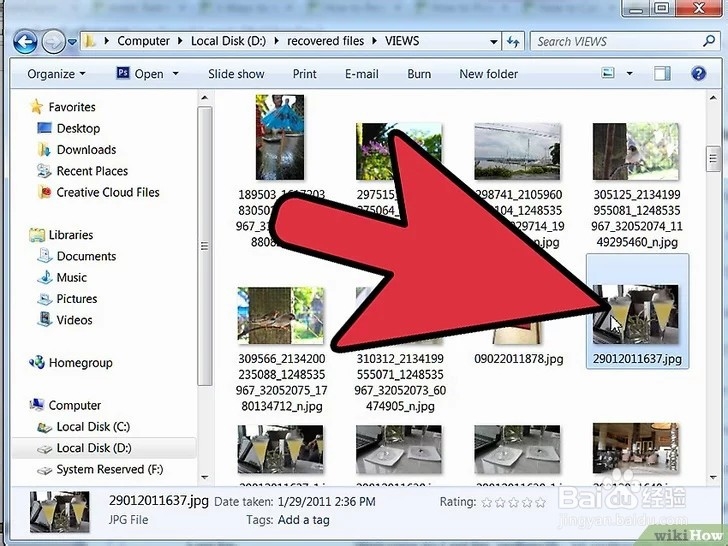Click the details pane preview thumbnail
This screenshot has width=728, height=546.
click(60, 512)
